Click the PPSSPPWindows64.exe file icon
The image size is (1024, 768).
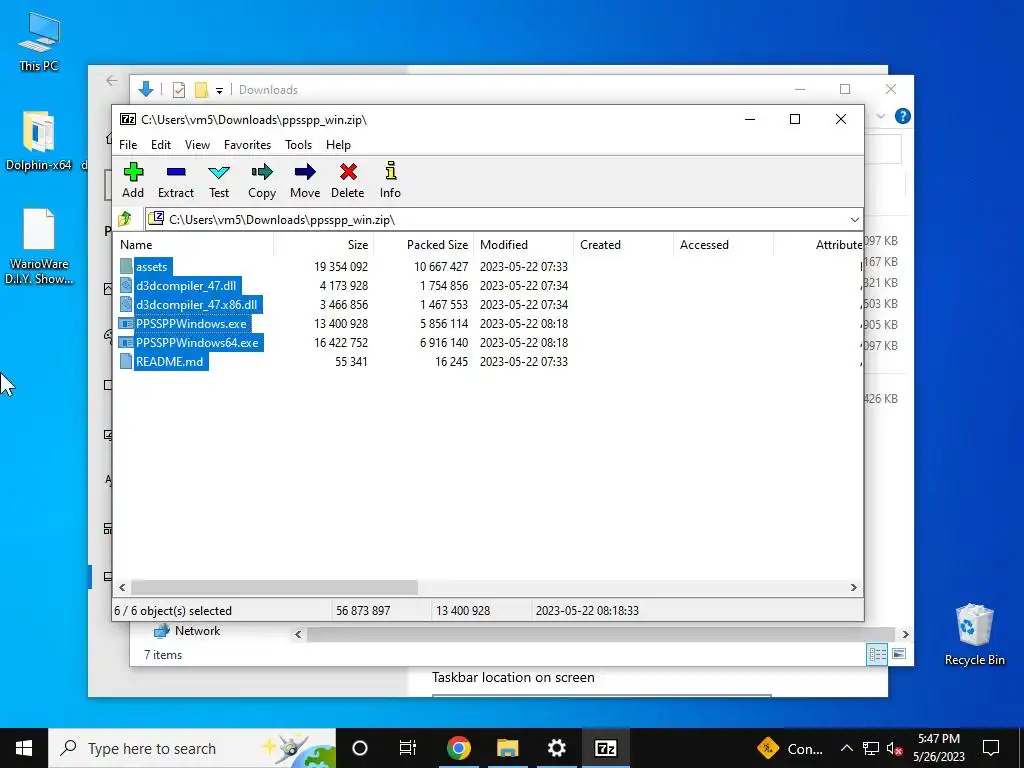126,342
